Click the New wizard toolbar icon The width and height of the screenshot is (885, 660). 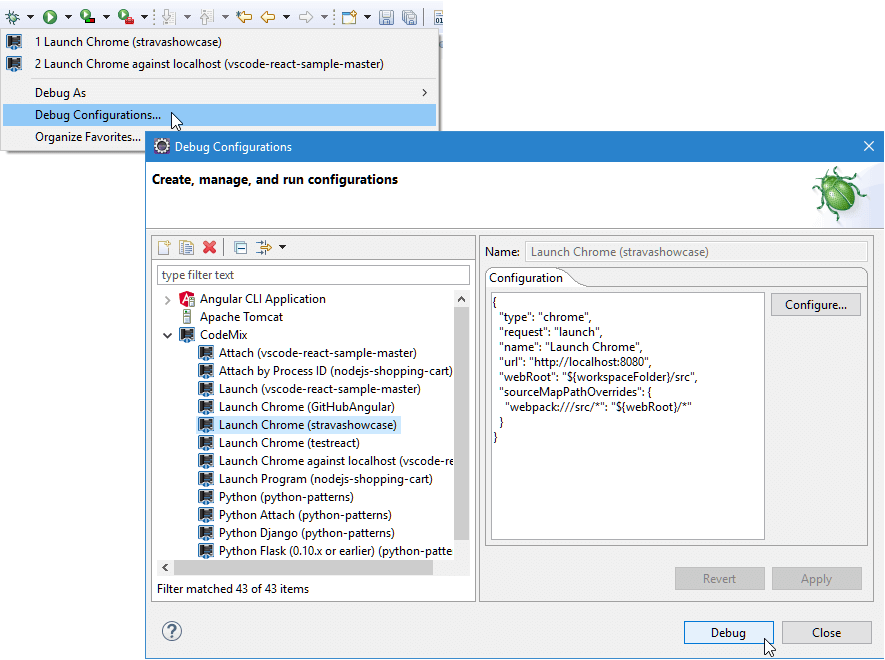point(349,18)
